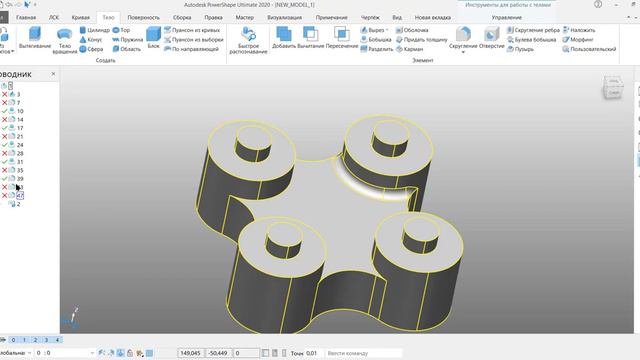Collapse the ribbon with the chevron

629,18
